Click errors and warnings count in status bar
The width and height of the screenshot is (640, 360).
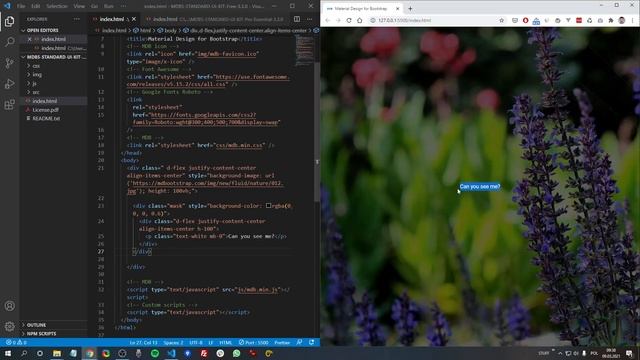(16, 342)
